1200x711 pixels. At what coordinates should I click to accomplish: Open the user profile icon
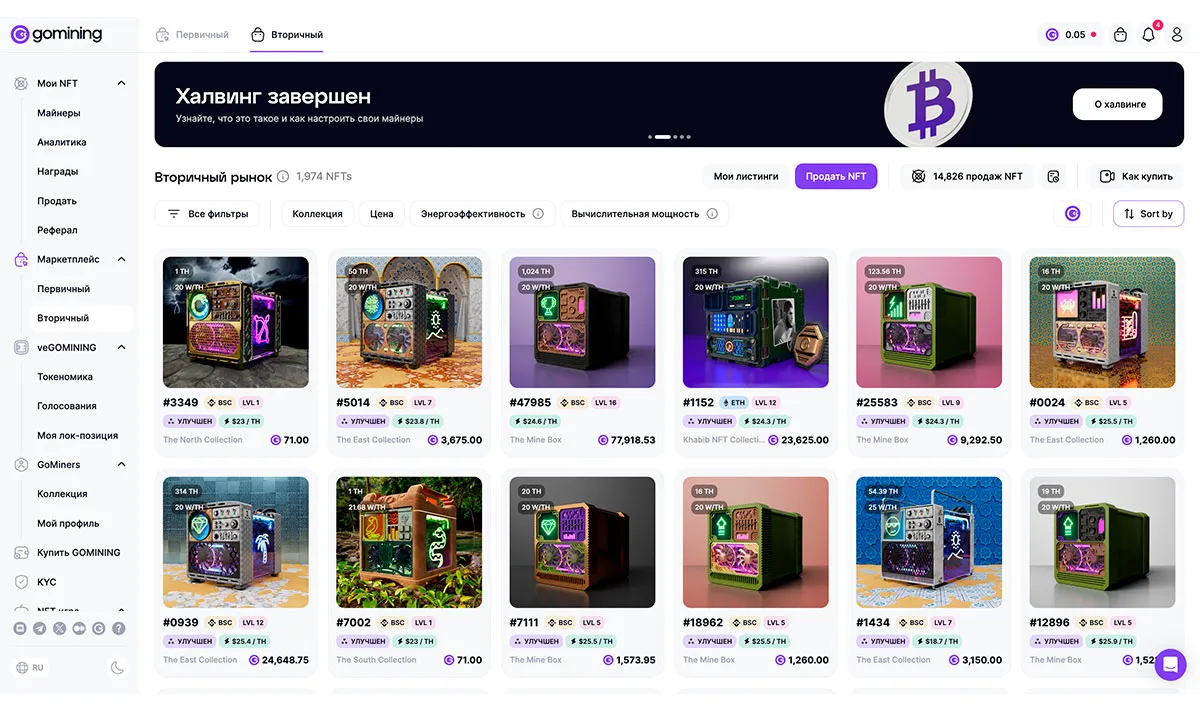tap(1177, 35)
